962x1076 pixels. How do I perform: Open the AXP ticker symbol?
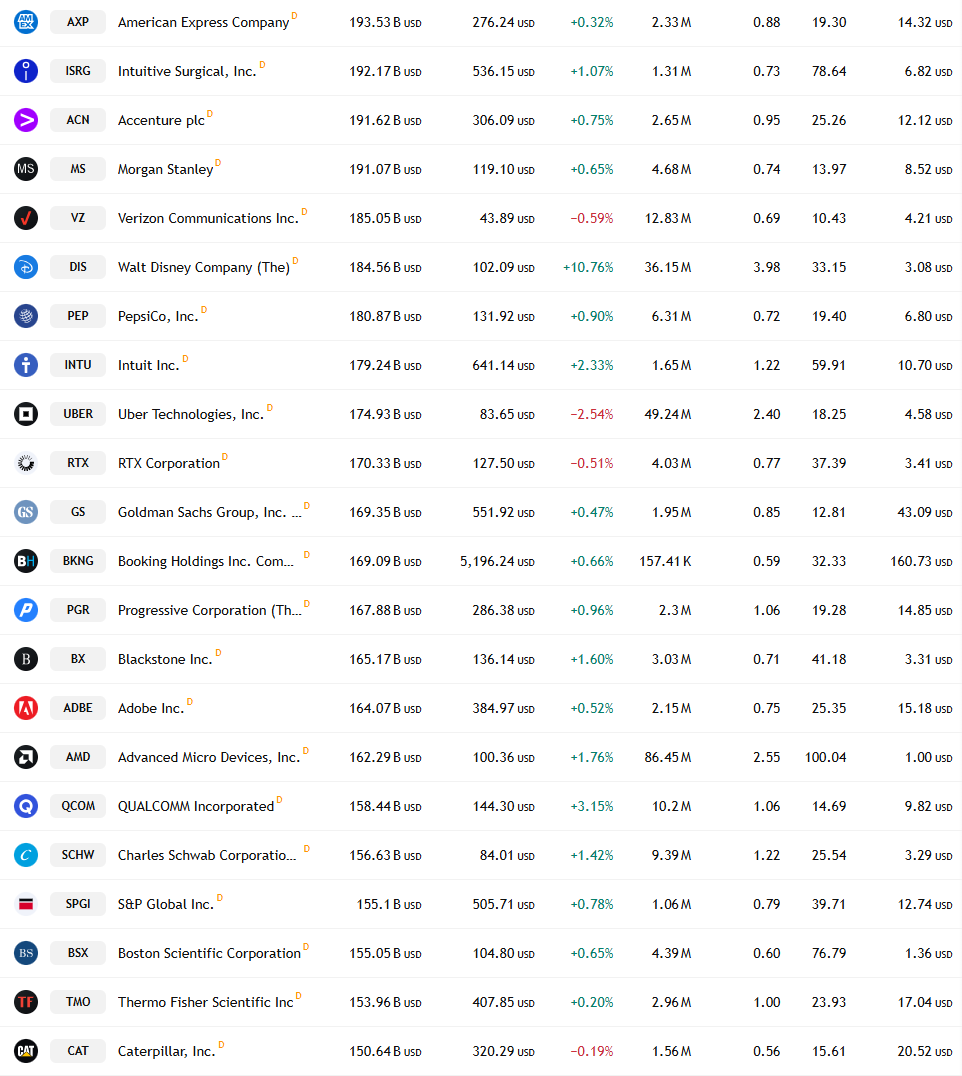click(x=78, y=22)
